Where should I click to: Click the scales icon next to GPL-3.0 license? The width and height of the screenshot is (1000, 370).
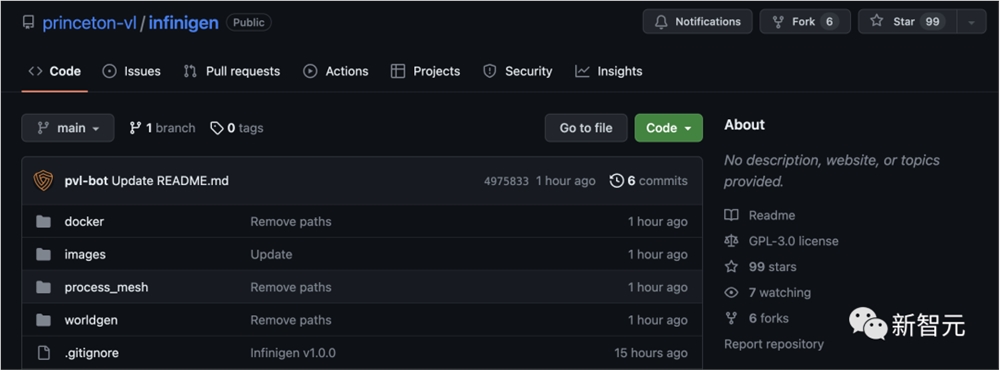732,241
